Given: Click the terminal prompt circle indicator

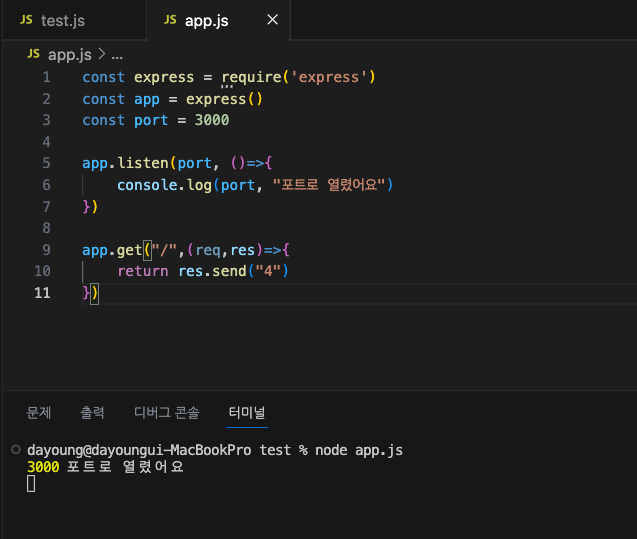Looking at the screenshot, I should coord(16,450).
